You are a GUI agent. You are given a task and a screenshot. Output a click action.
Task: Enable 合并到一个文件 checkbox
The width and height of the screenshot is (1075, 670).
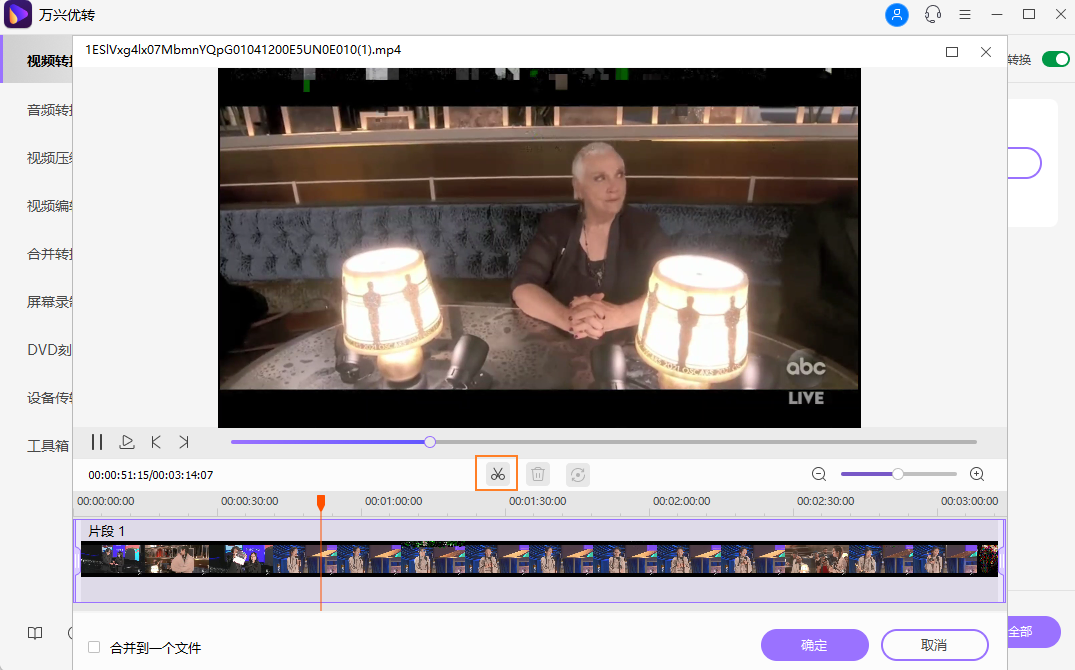pos(94,647)
